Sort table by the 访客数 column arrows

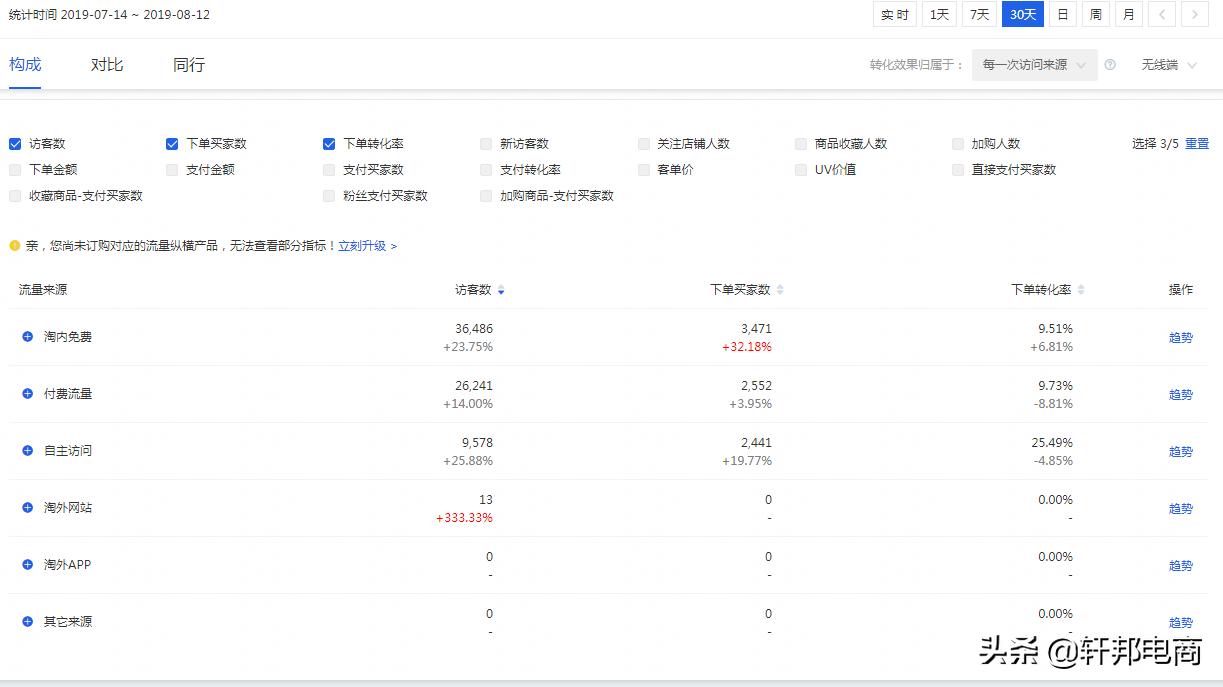coord(501,289)
